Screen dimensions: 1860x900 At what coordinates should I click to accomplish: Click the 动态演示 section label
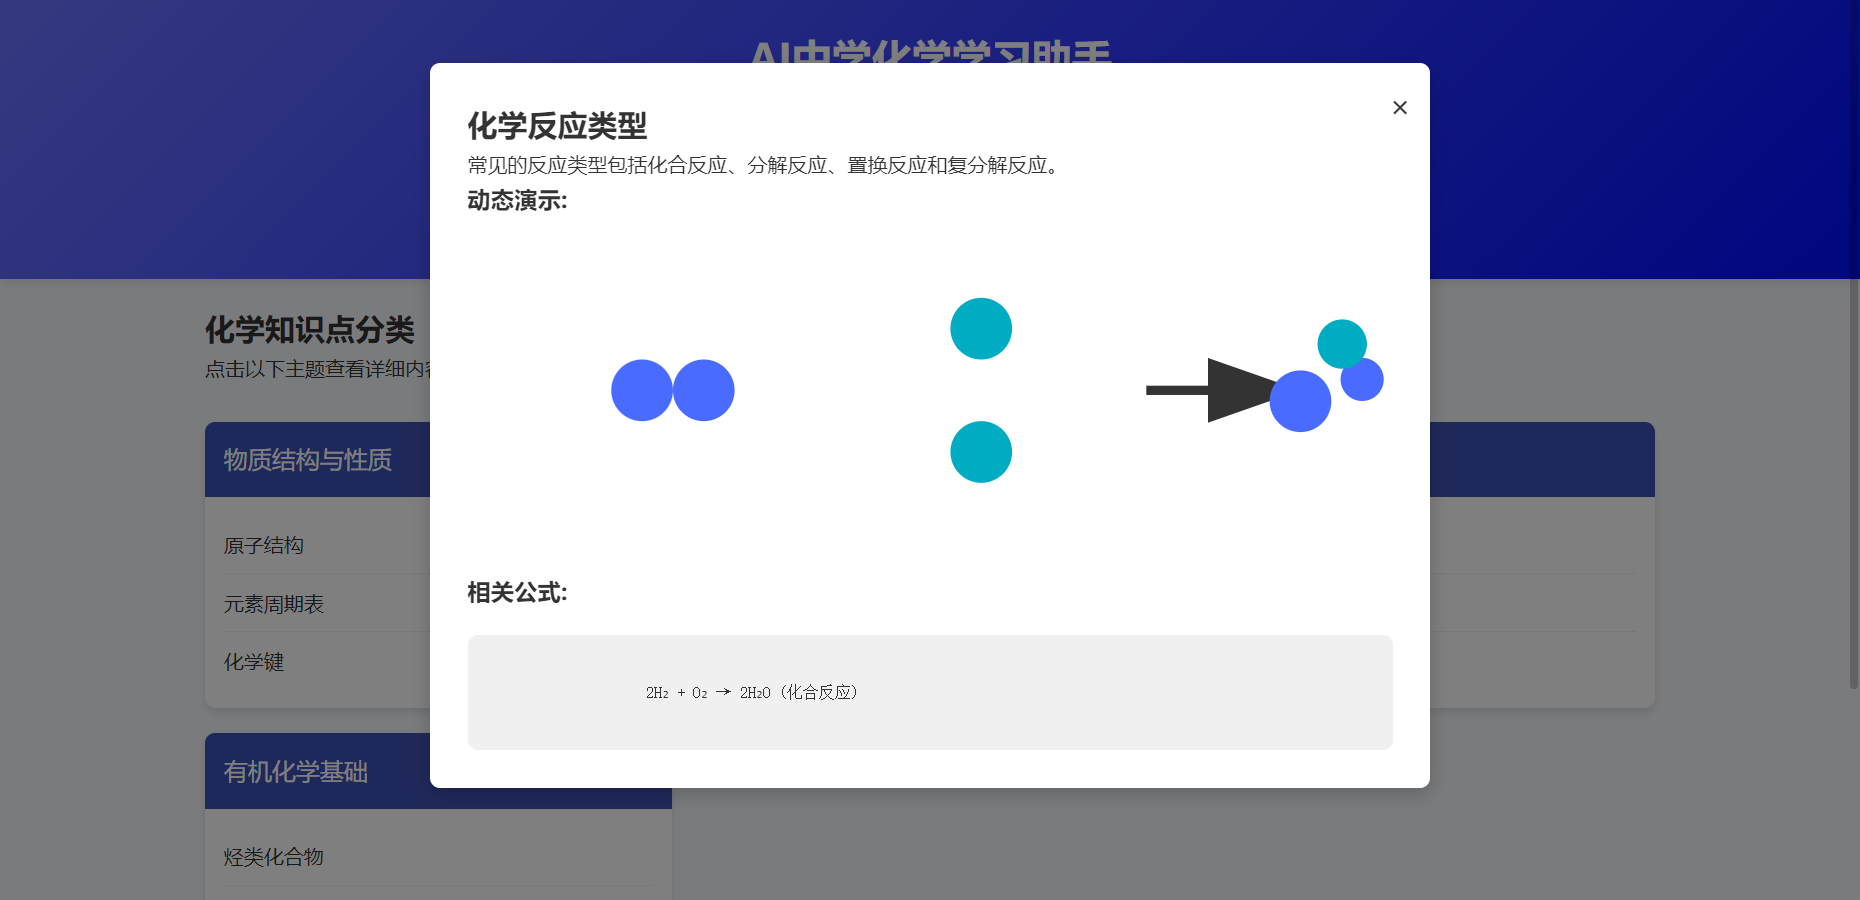coord(517,201)
